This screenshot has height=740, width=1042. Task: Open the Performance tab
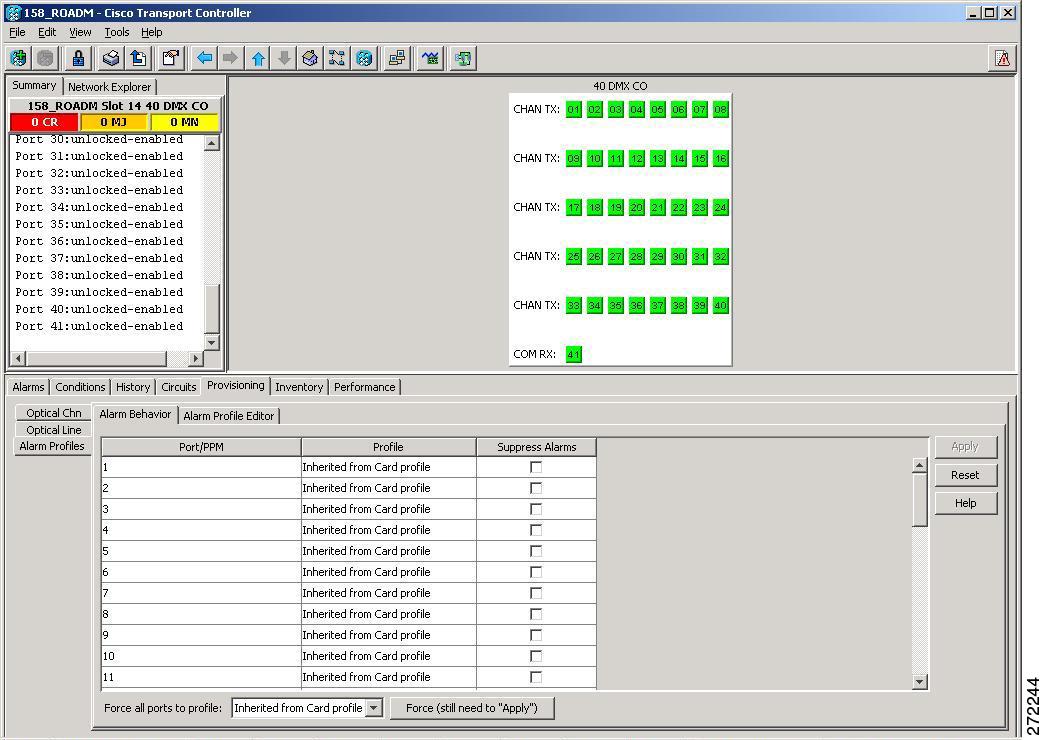pyautogui.click(x=364, y=387)
